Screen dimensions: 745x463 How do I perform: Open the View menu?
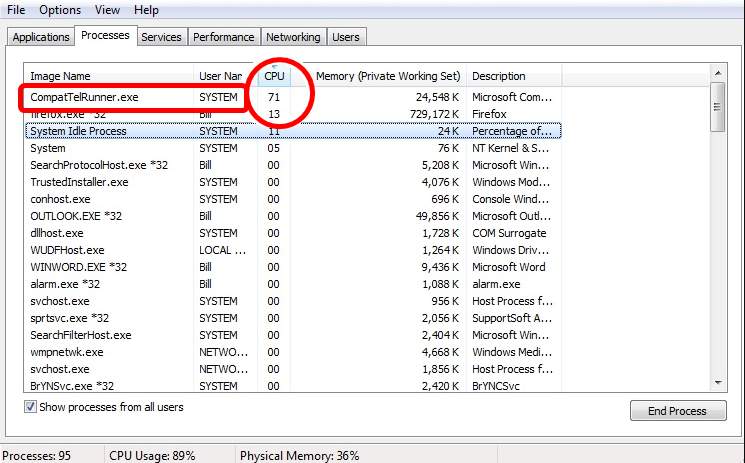point(107,10)
